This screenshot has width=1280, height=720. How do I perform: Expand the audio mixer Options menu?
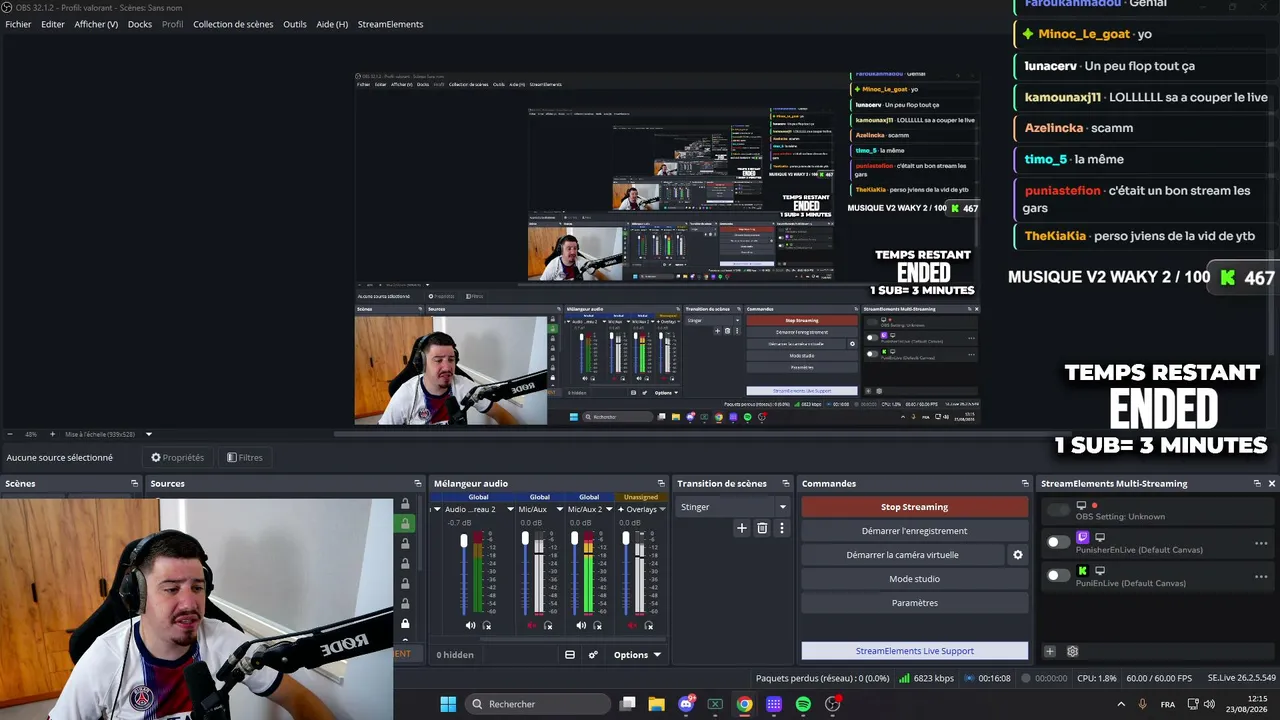636,655
